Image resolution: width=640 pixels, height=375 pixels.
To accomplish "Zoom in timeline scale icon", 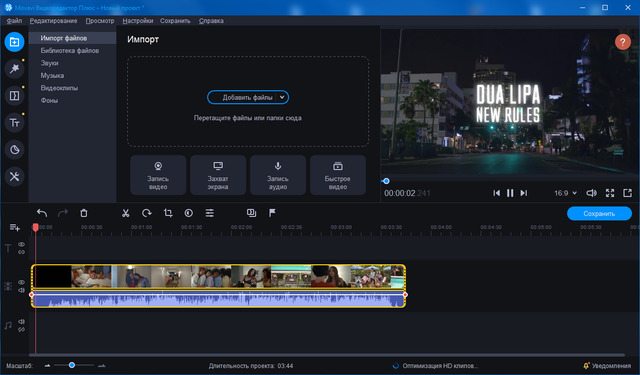I will (x=102, y=366).
